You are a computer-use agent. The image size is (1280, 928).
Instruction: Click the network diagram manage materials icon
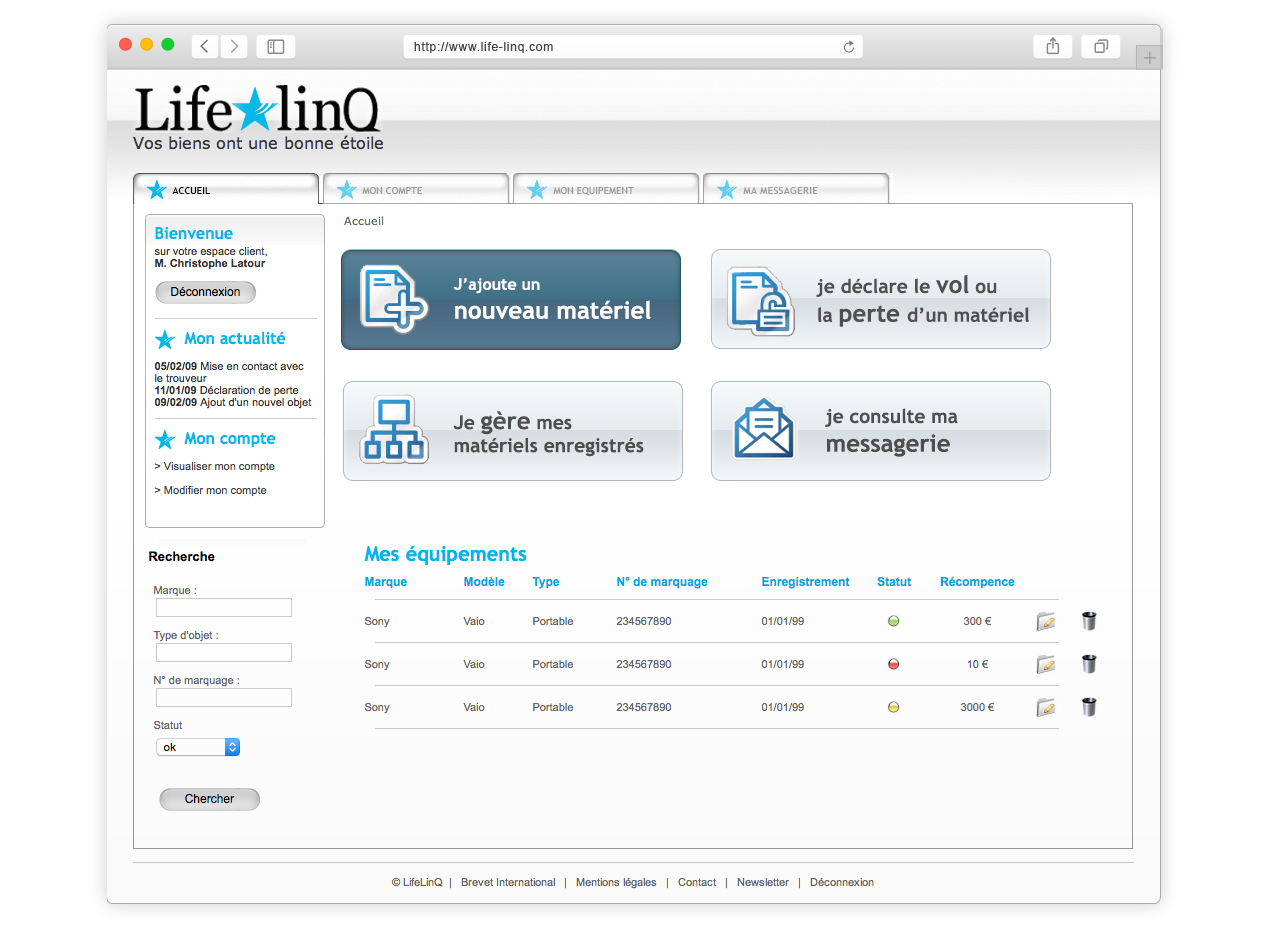pyautogui.click(x=394, y=429)
